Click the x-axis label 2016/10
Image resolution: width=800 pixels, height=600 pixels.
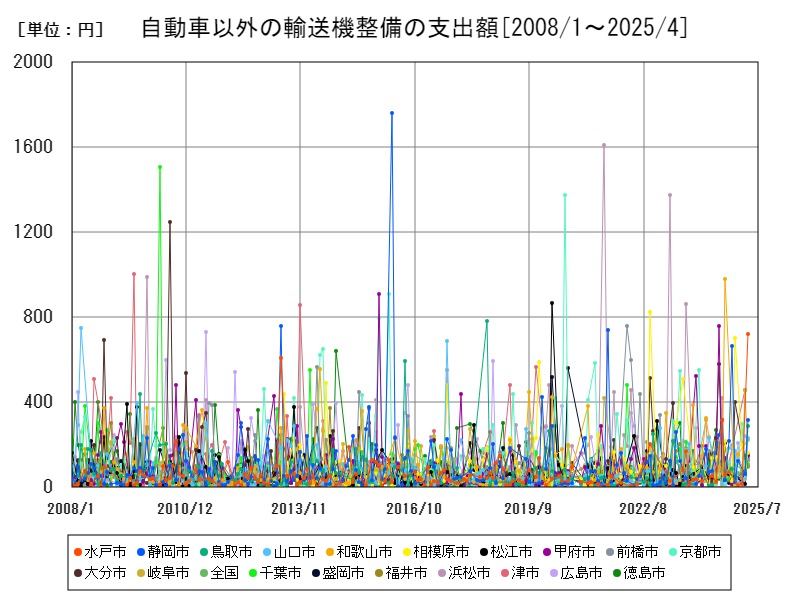pos(414,509)
